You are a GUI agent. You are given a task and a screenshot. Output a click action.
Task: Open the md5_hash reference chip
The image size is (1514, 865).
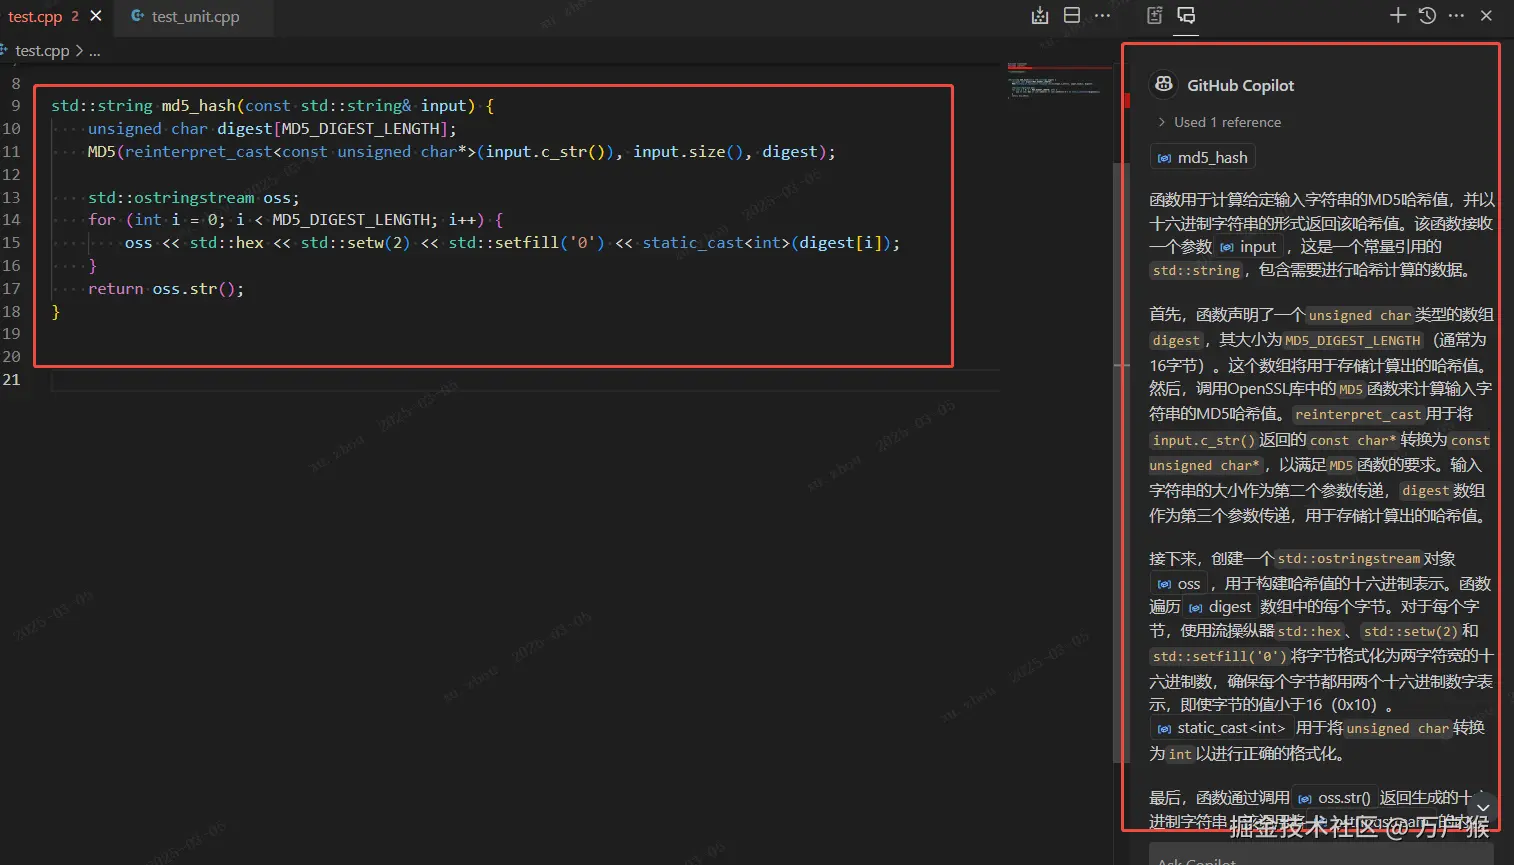tap(1203, 157)
